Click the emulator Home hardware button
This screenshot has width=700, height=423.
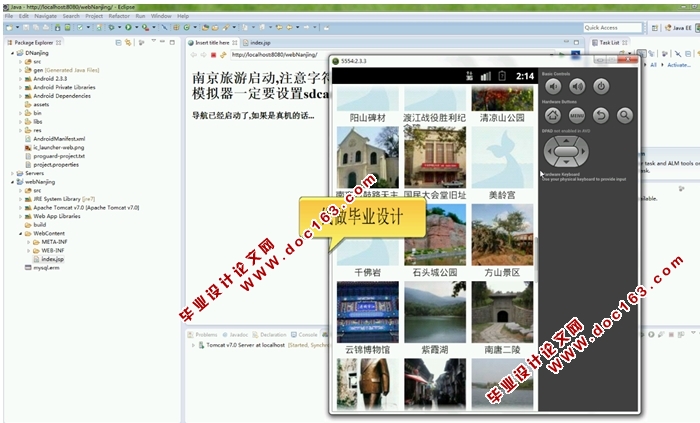click(553, 116)
